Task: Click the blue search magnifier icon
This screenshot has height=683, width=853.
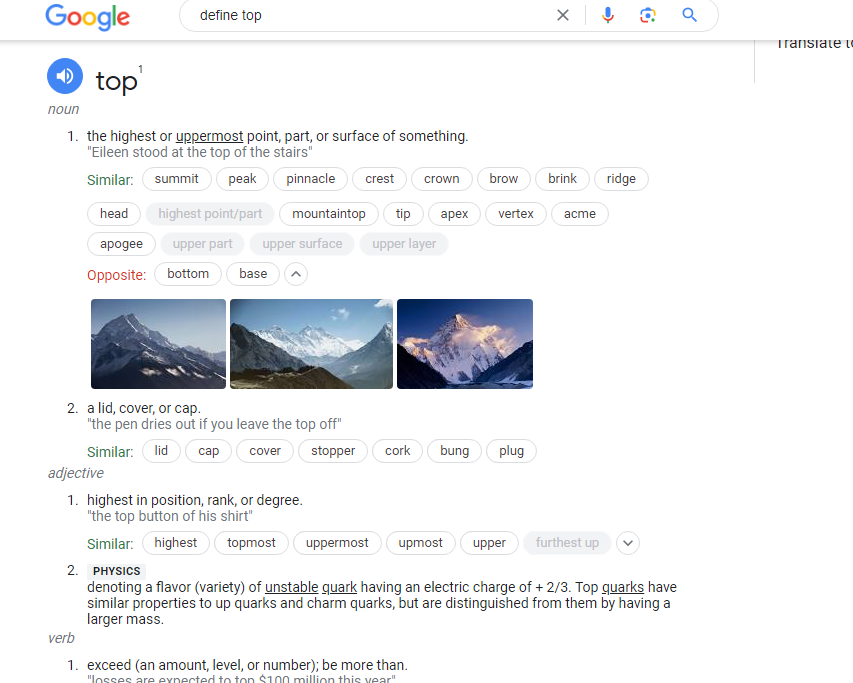Action: (x=689, y=15)
